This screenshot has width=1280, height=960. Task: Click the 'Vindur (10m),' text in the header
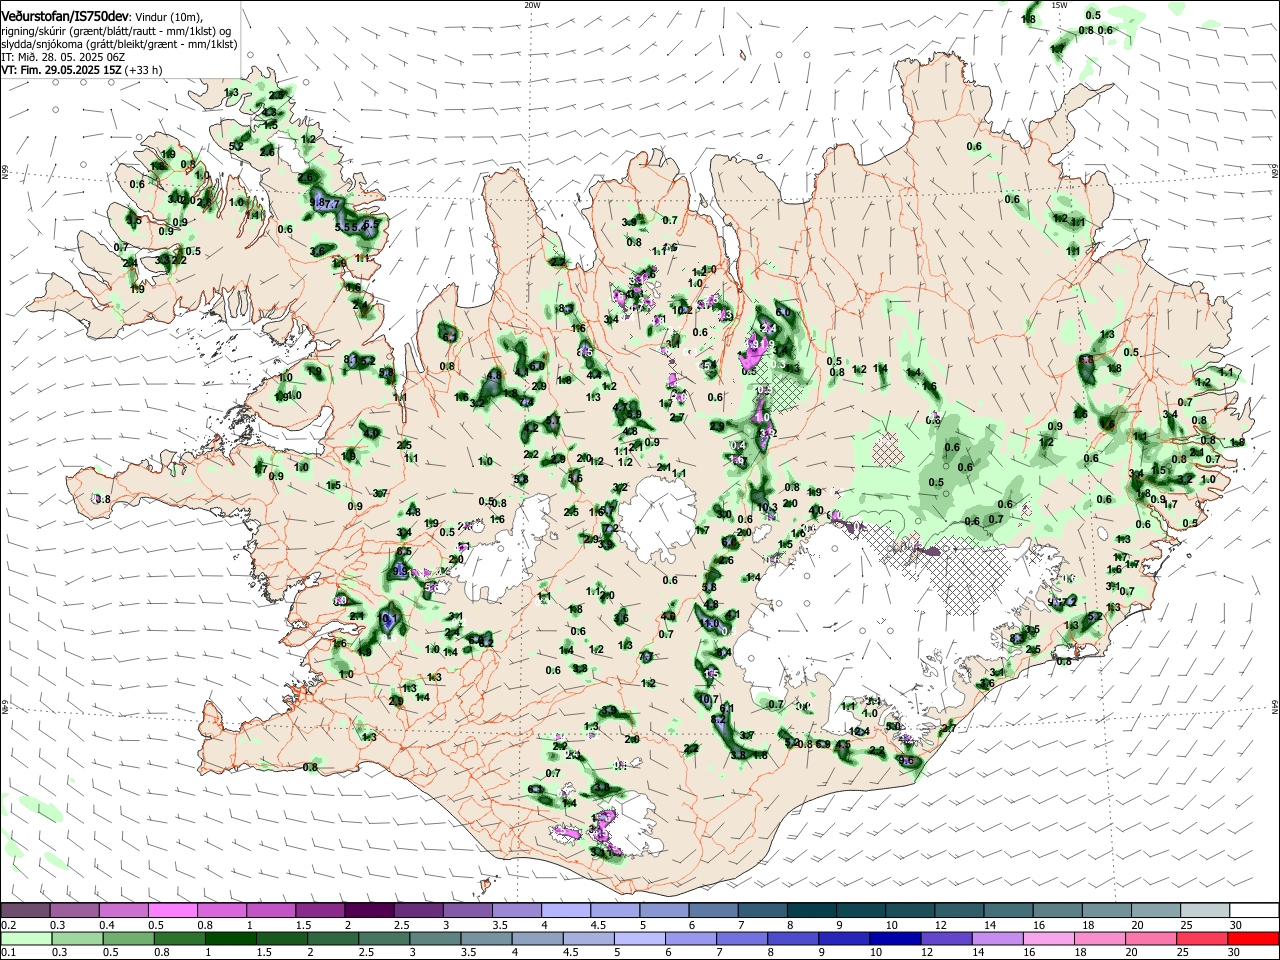pos(169,17)
